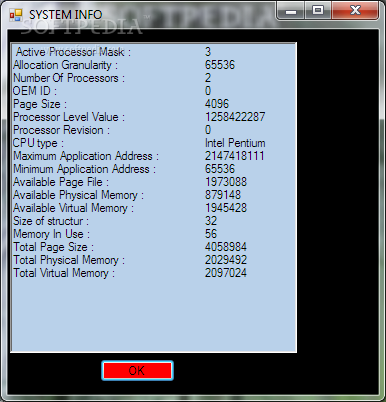
Task: Click the 'Allocation Granularity :' label
Action: coord(65,65)
